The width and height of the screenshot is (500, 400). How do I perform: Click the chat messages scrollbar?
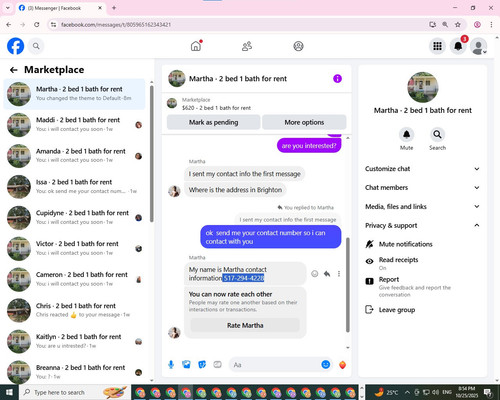point(348,285)
